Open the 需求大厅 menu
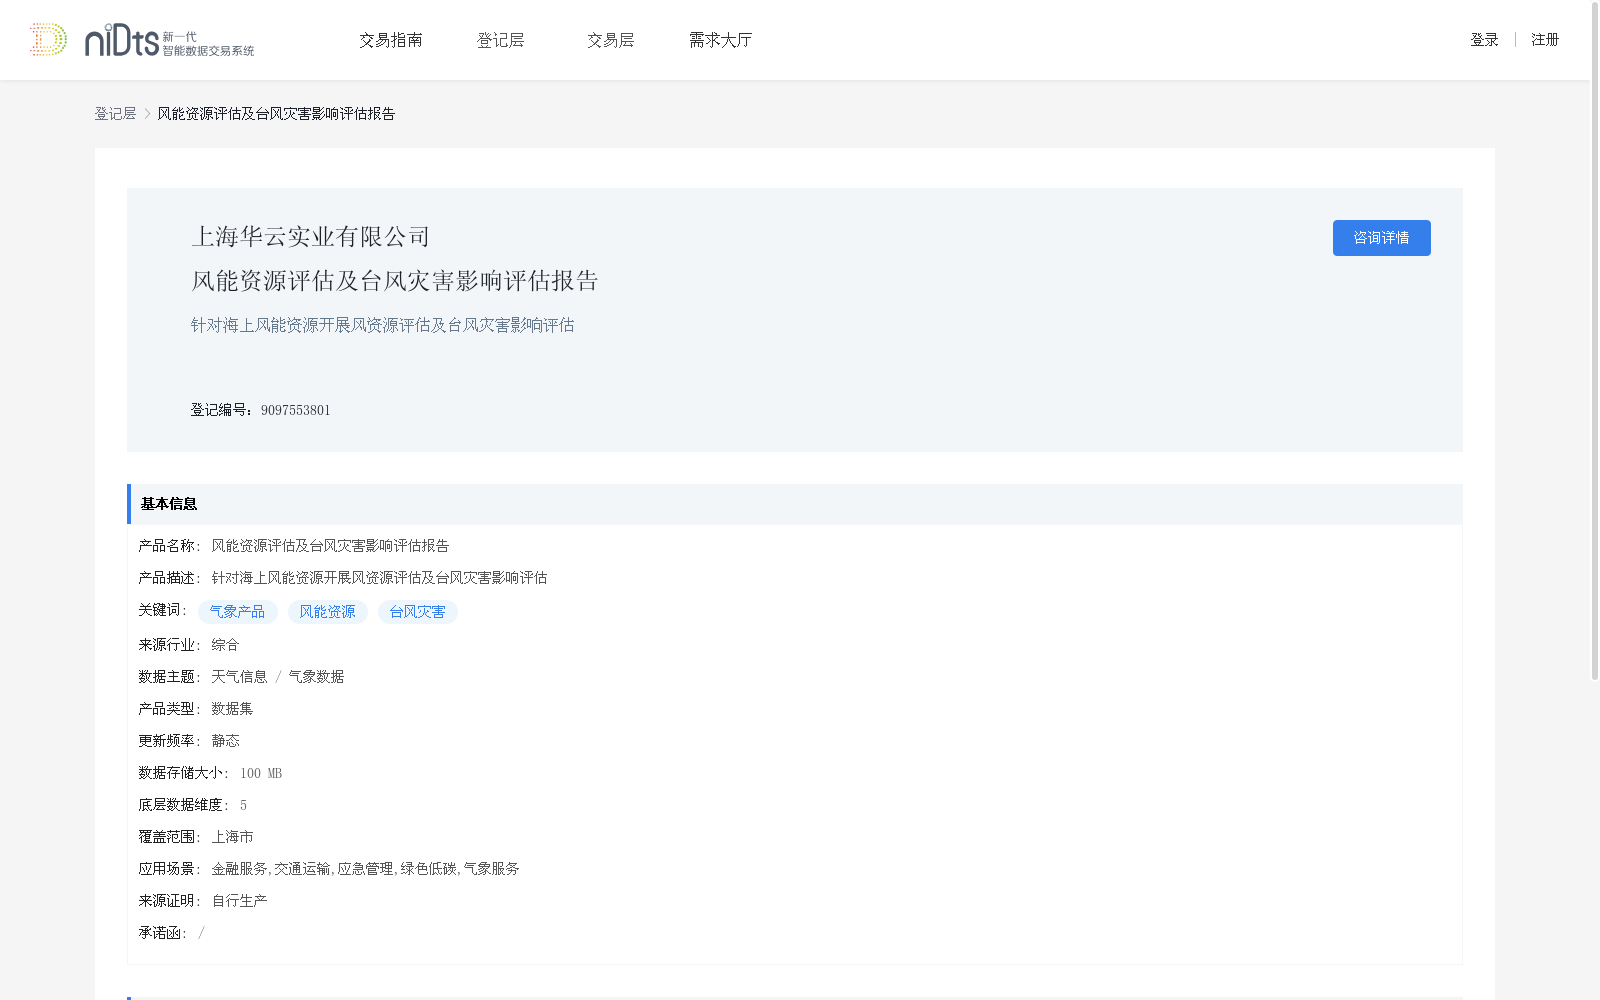This screenshot has height=1000, width=1600. (720, 40)
